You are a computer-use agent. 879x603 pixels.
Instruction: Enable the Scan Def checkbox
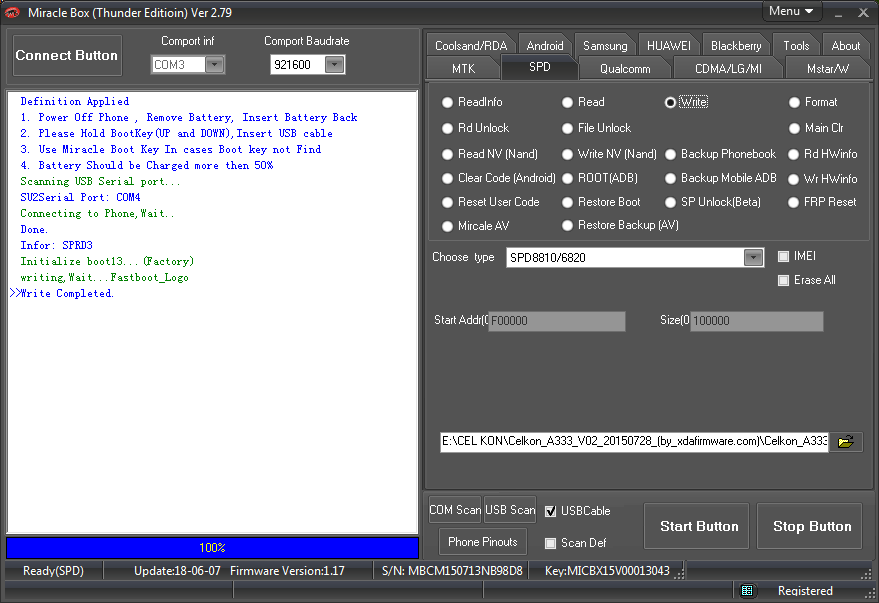coord(550,543)
